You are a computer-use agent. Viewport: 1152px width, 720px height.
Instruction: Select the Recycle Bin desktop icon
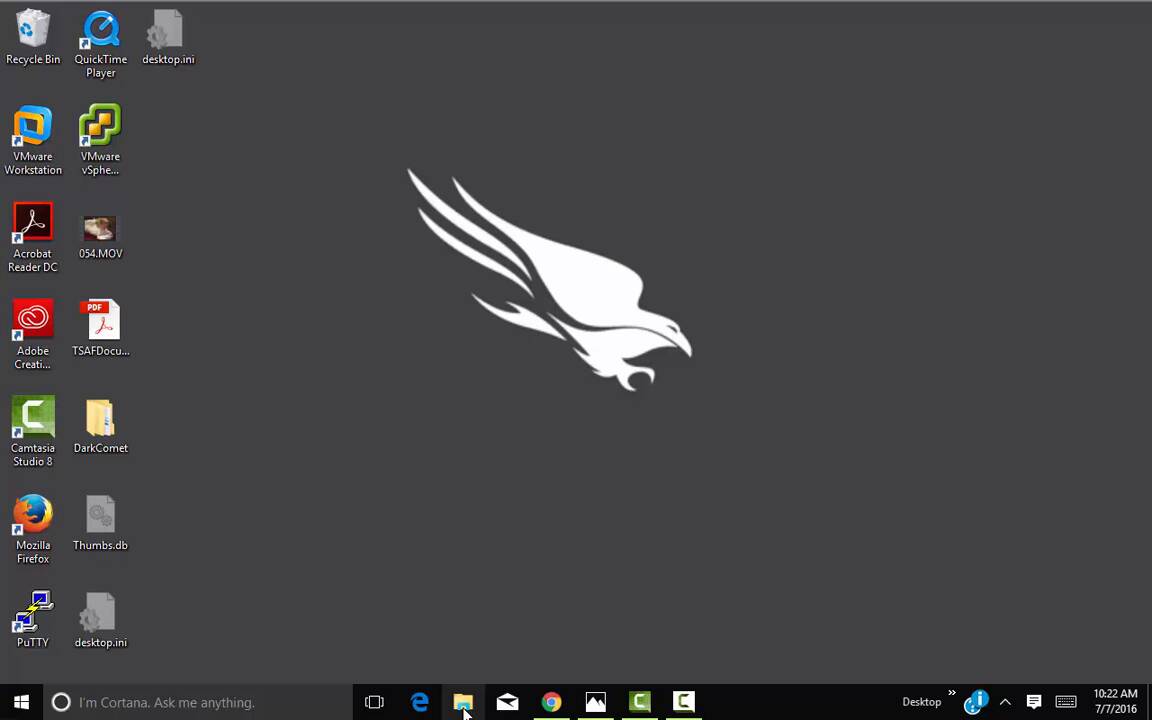coord(33,37)
